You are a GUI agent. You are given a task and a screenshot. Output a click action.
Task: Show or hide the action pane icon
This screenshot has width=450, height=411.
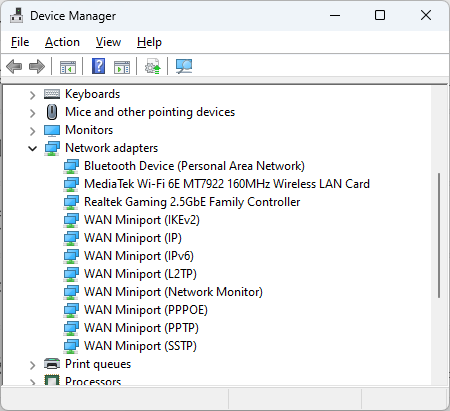tap(122, 67)
